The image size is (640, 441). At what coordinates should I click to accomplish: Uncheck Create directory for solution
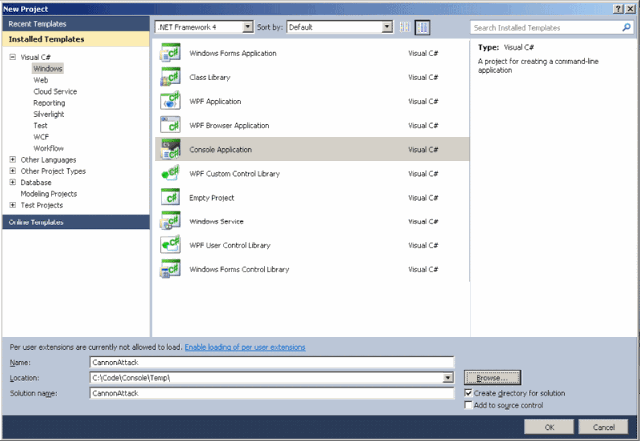coord(468,393)
